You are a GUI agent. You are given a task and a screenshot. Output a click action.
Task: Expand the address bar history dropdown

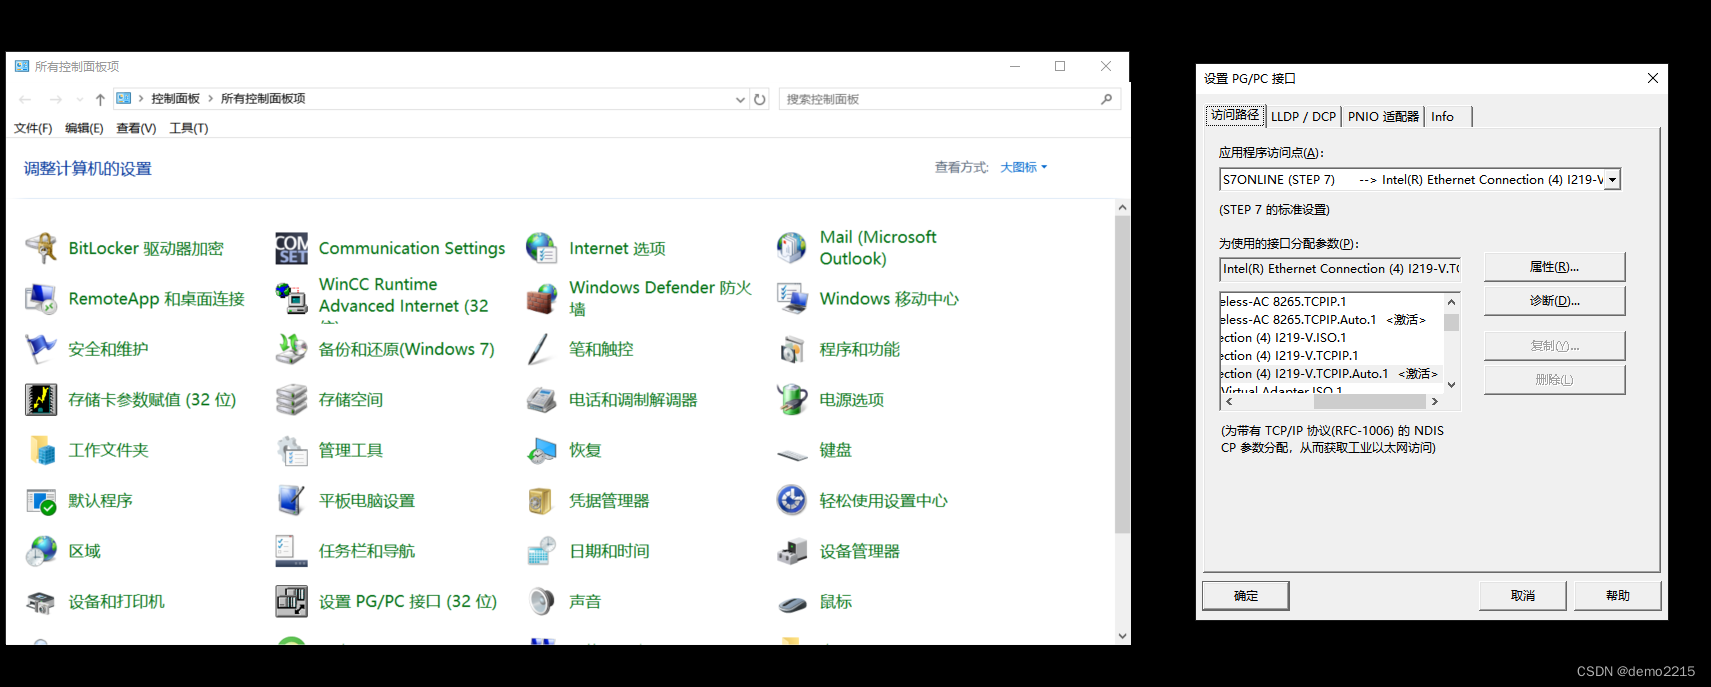pyautogui.click(x=740, y=99)
